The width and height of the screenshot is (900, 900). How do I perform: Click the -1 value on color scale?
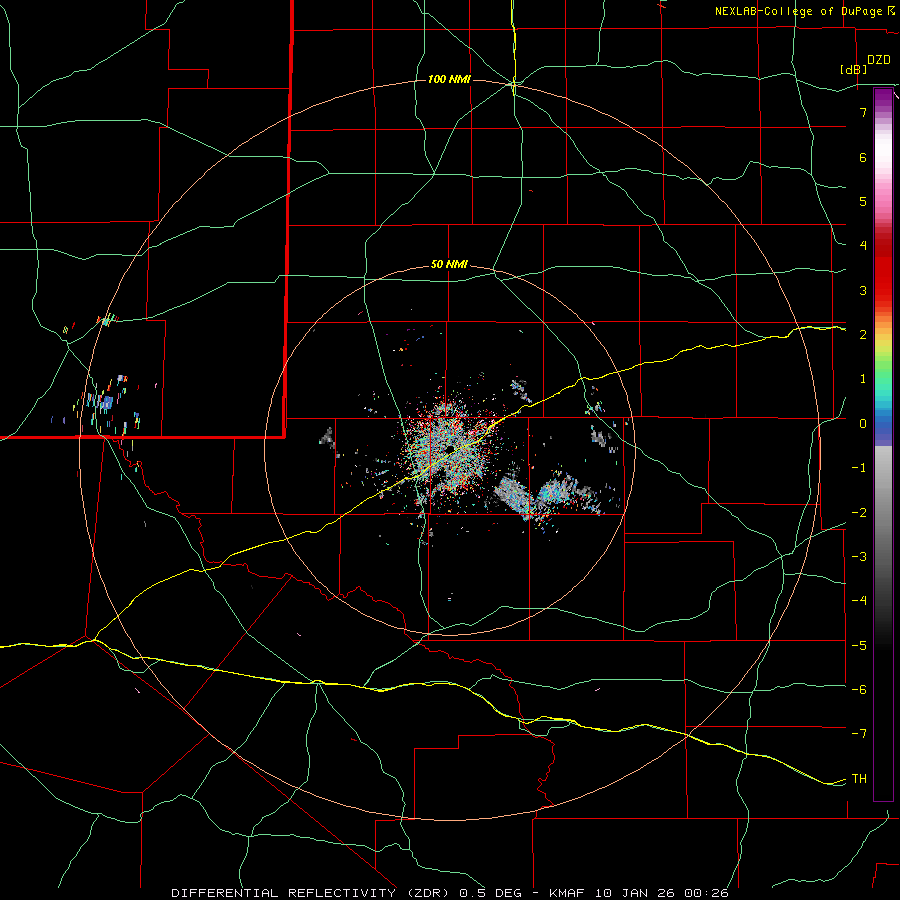[859, 468]
